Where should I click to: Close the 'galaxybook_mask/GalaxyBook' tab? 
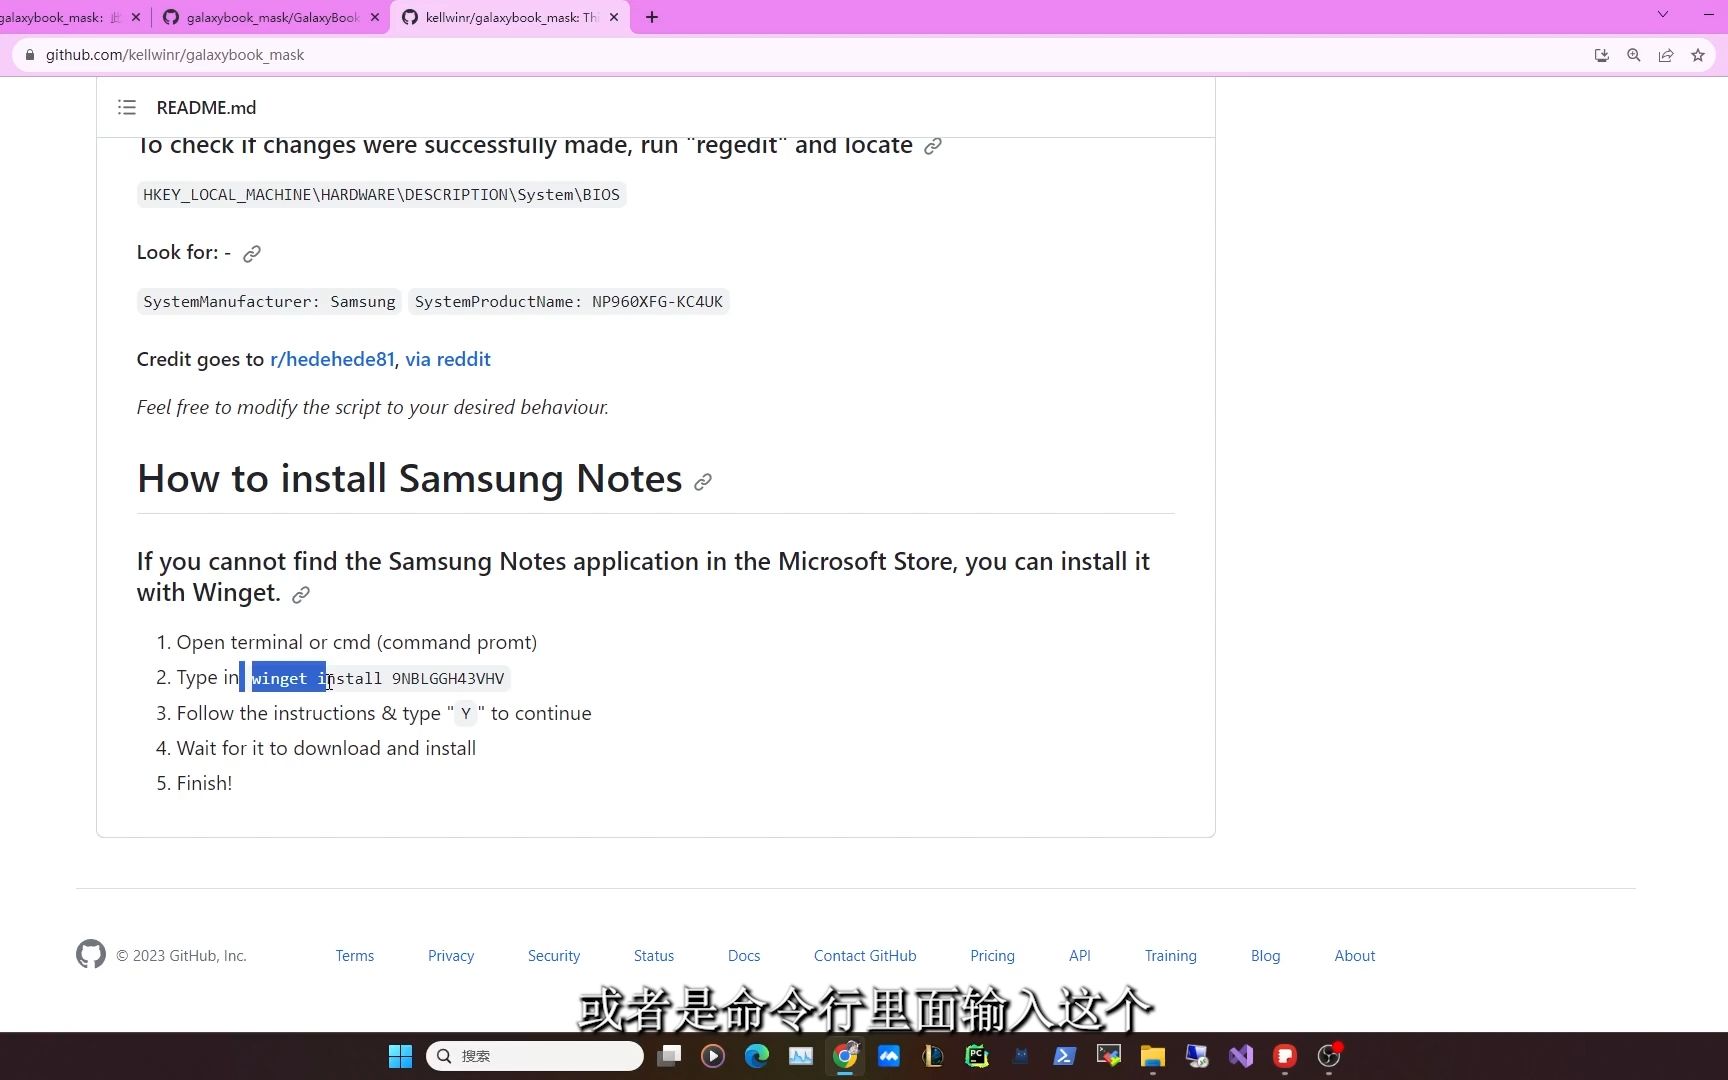coord(375,17)
